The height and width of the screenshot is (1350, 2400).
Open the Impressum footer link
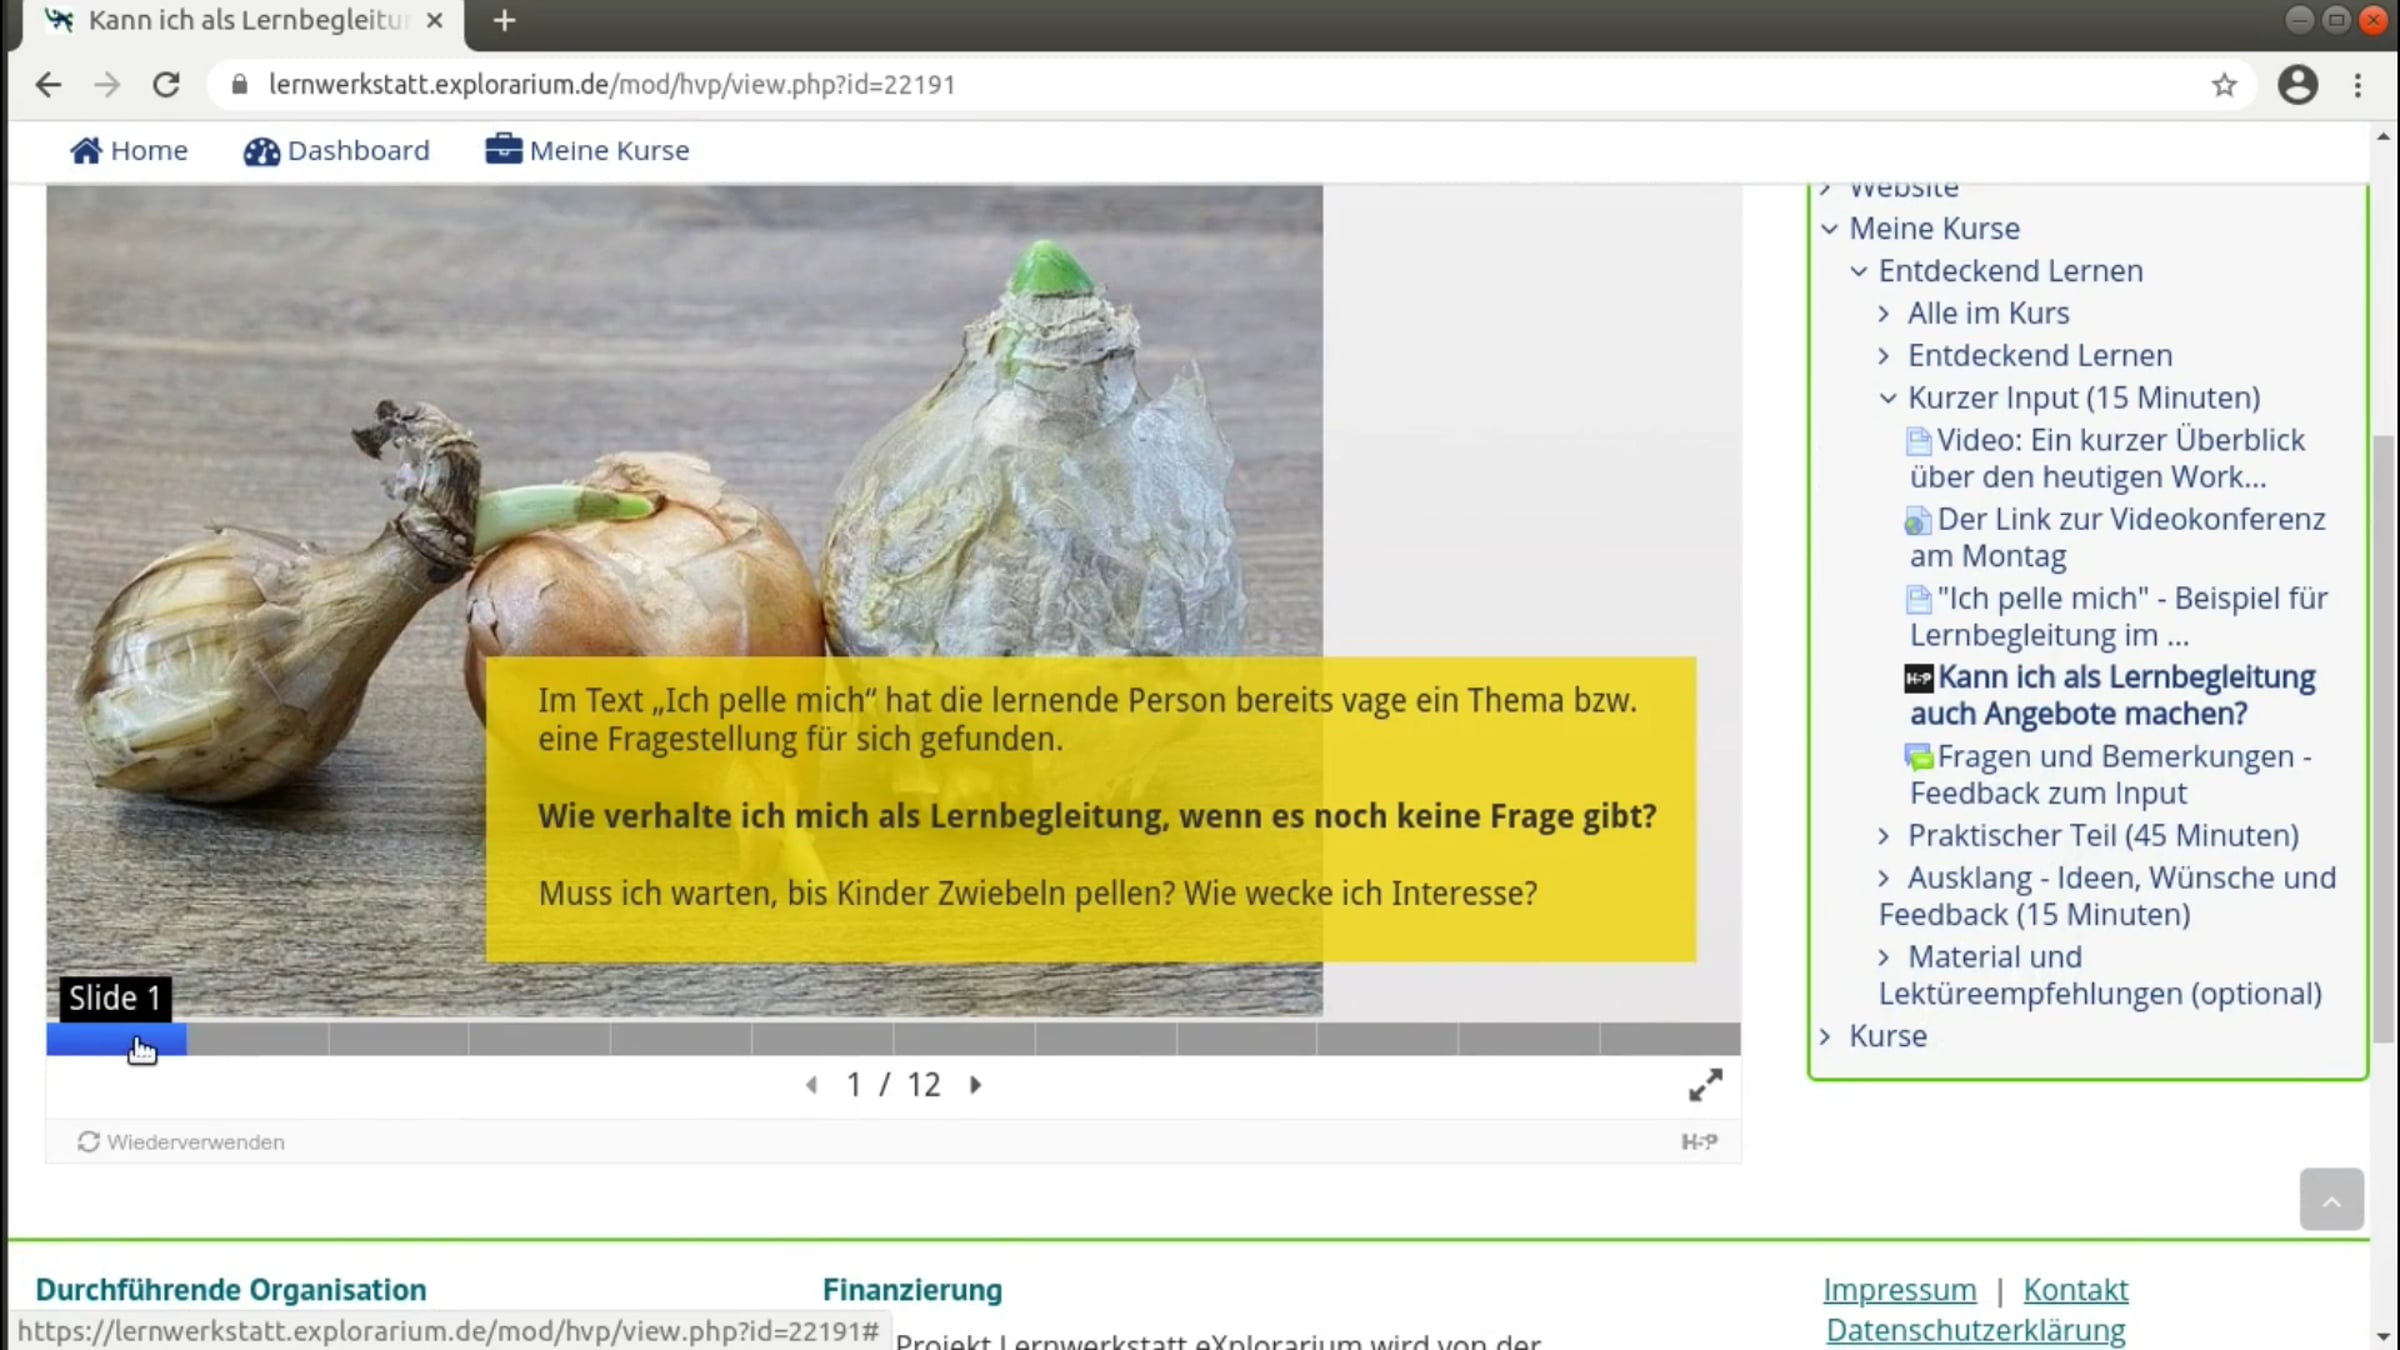1899,1290
